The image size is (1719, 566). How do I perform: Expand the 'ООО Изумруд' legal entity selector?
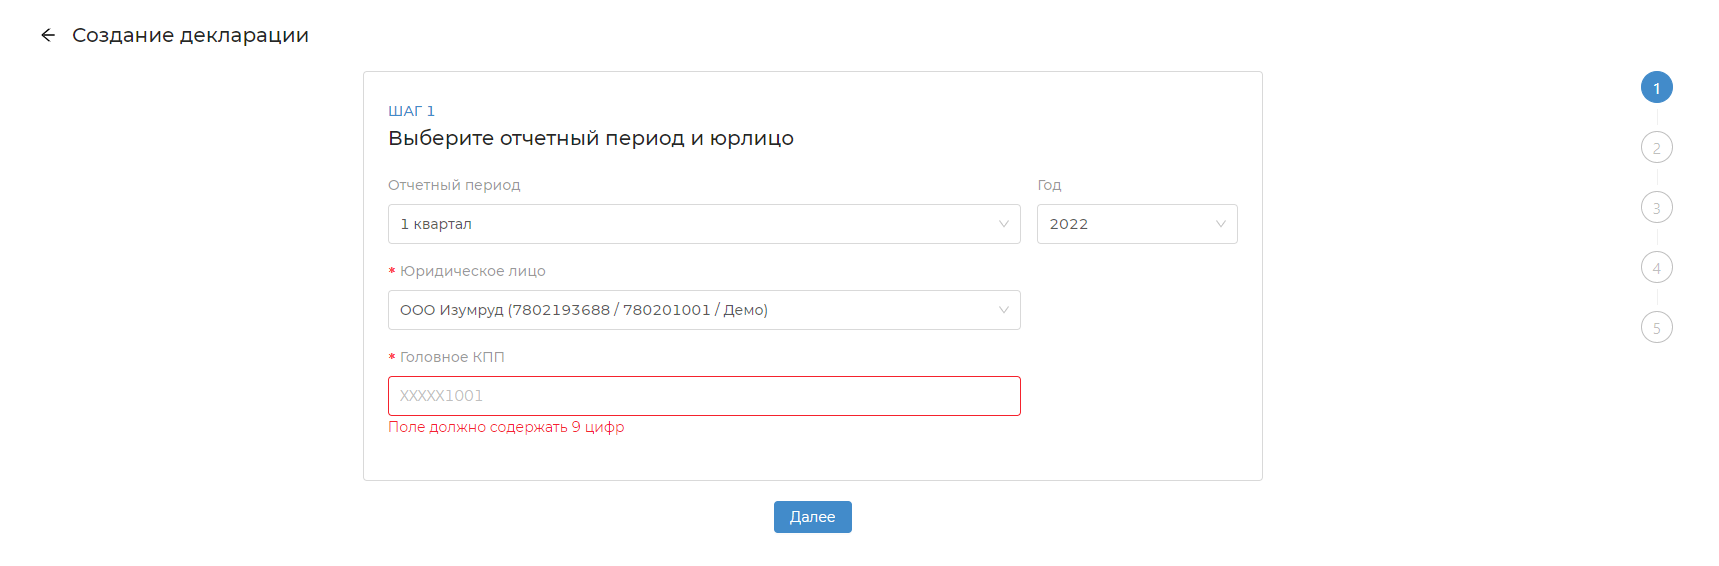pos(690,310)
